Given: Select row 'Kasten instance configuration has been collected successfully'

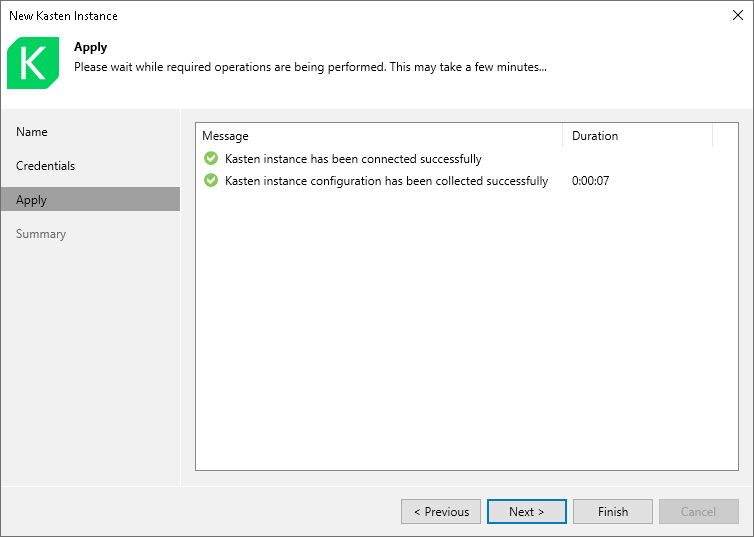Looking at the screenshot, I should (x=466, y=181).
